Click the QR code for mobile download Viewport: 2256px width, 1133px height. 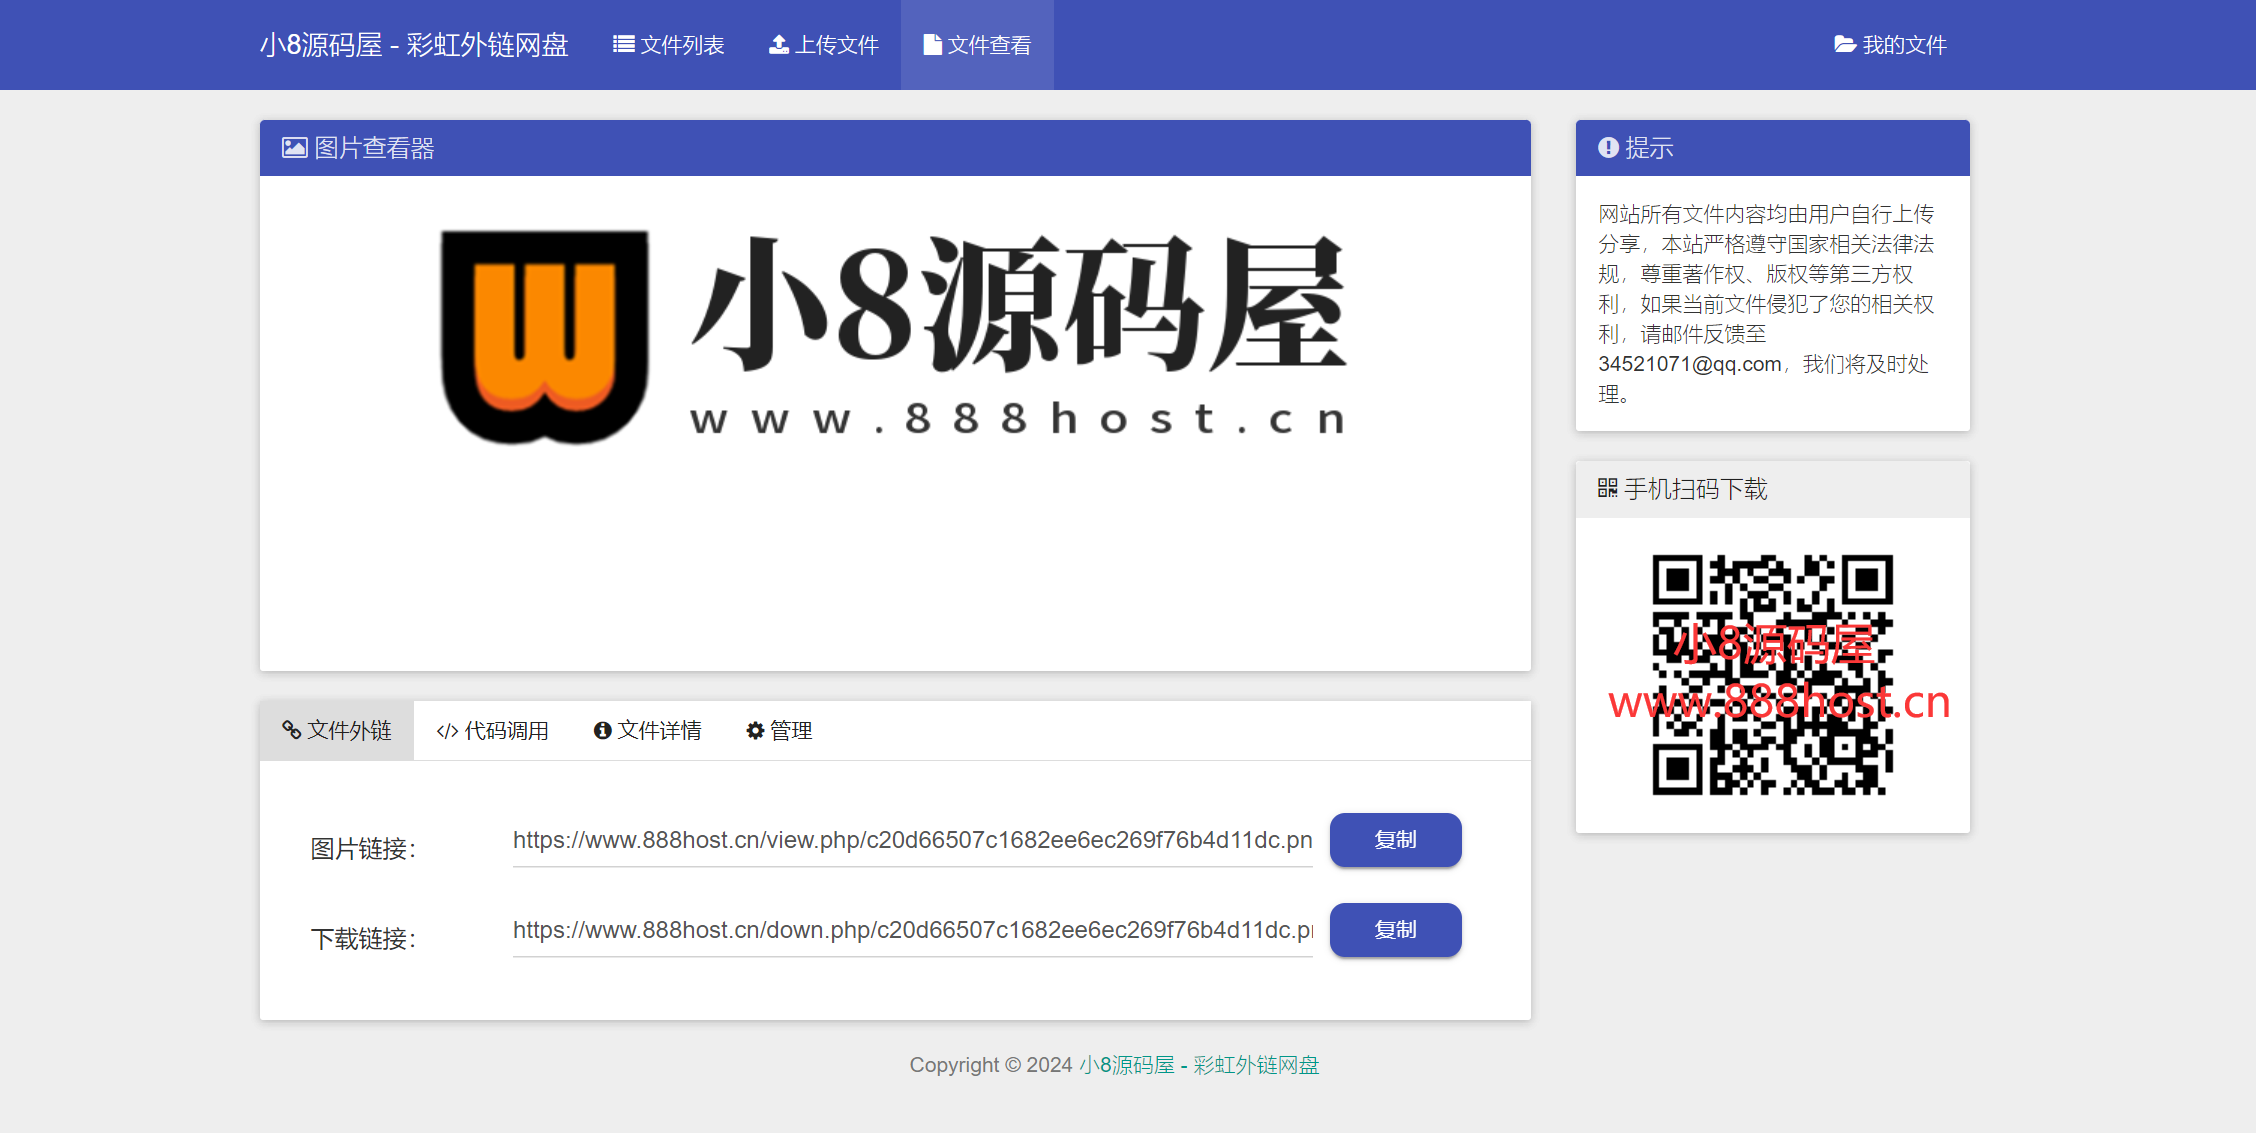(x=1772, y=675)
